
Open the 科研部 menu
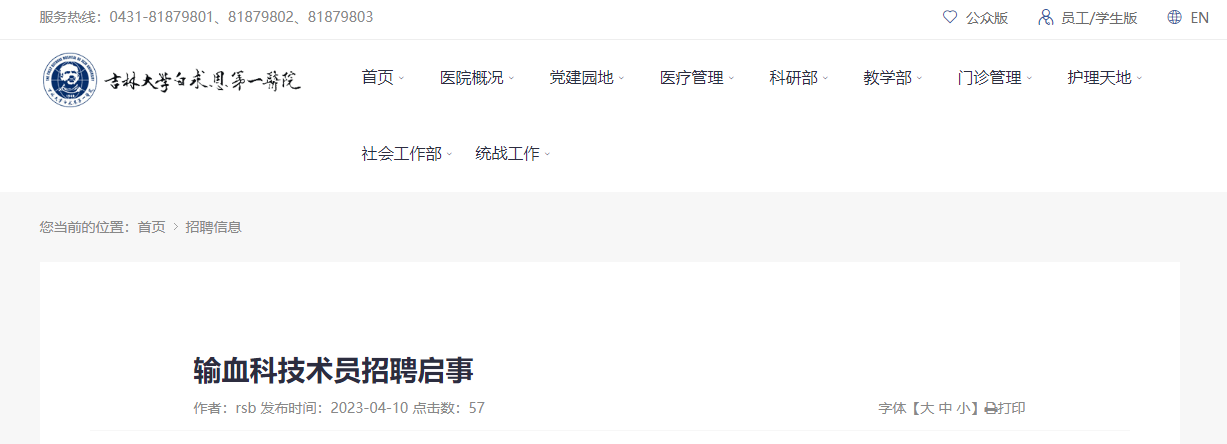(799, 77)
